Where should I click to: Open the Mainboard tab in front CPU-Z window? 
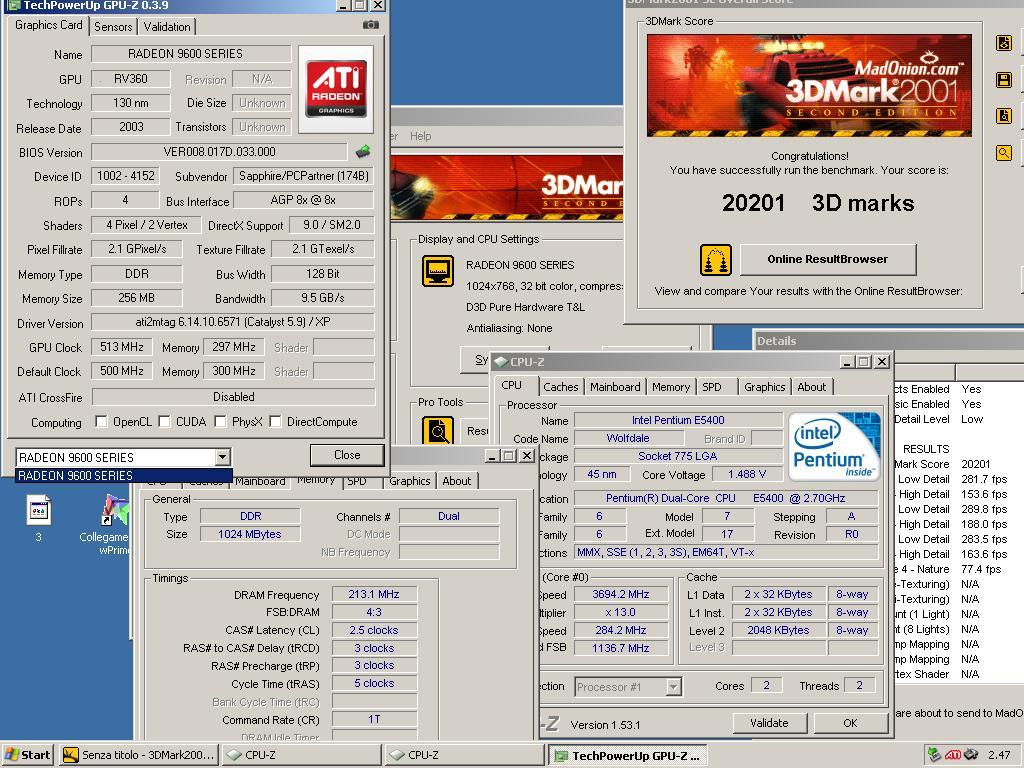pyautogui.click(x=615, y=387)
